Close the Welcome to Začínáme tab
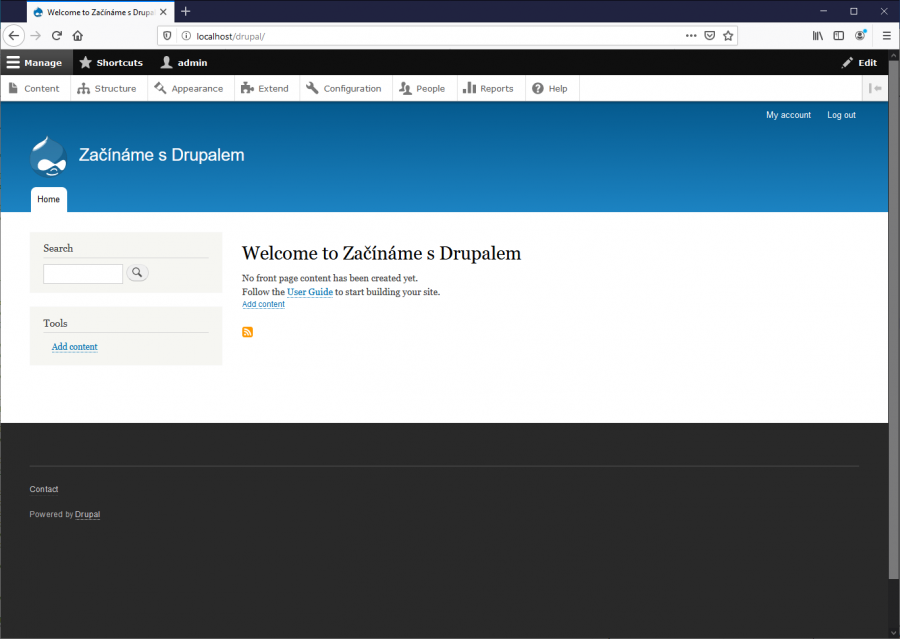The width and height of the screenshot is (900, 639). (x=163, y=11)
